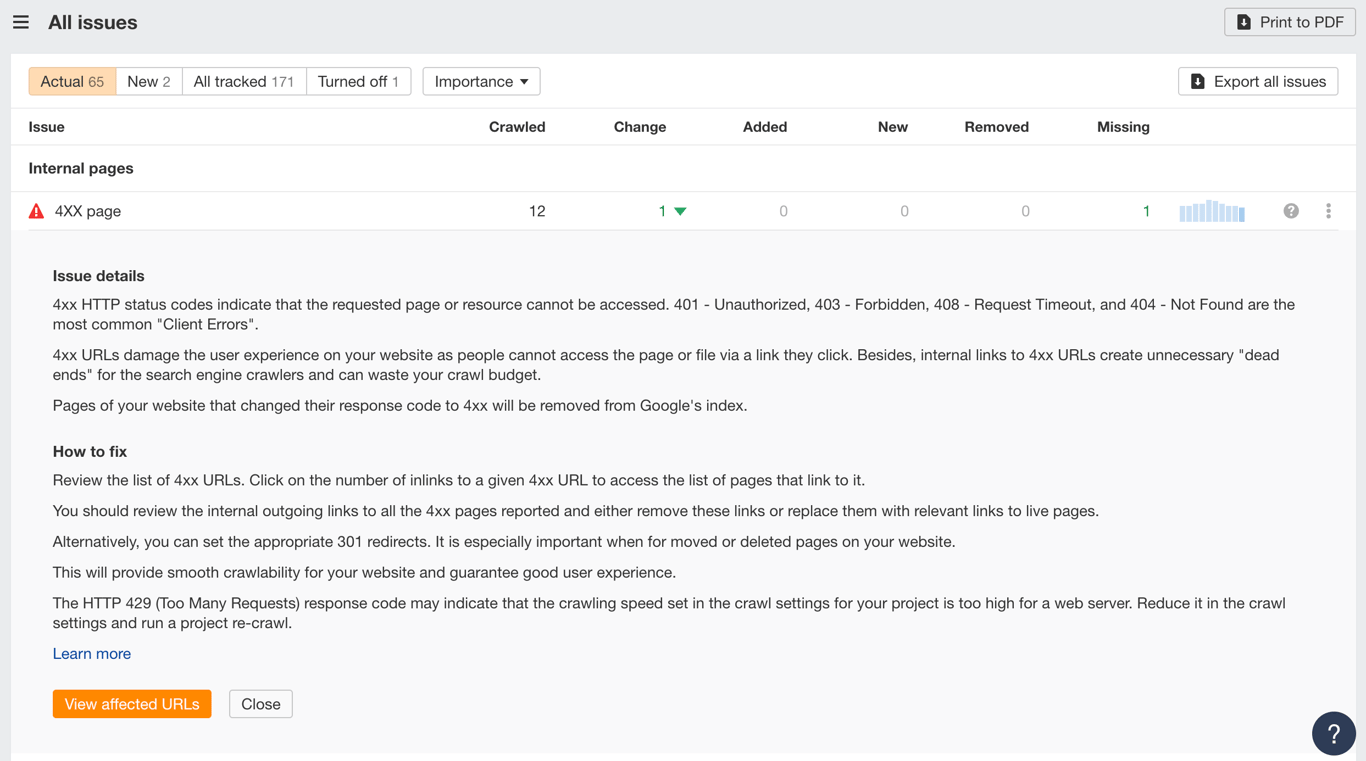View the Actual issues tab
This screenshot has height=761, width=1366.
[x=72, y=81]
